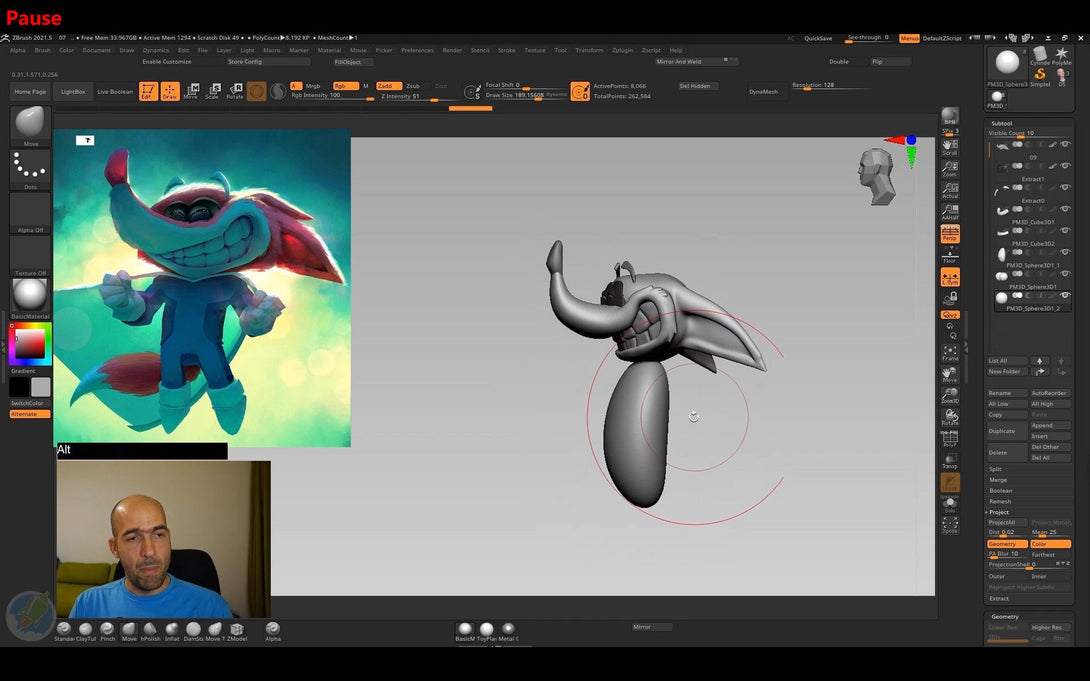This screenshot has width=1090, height=681.
Task: Activate the Draw mode button
Action: pos(170,91)
